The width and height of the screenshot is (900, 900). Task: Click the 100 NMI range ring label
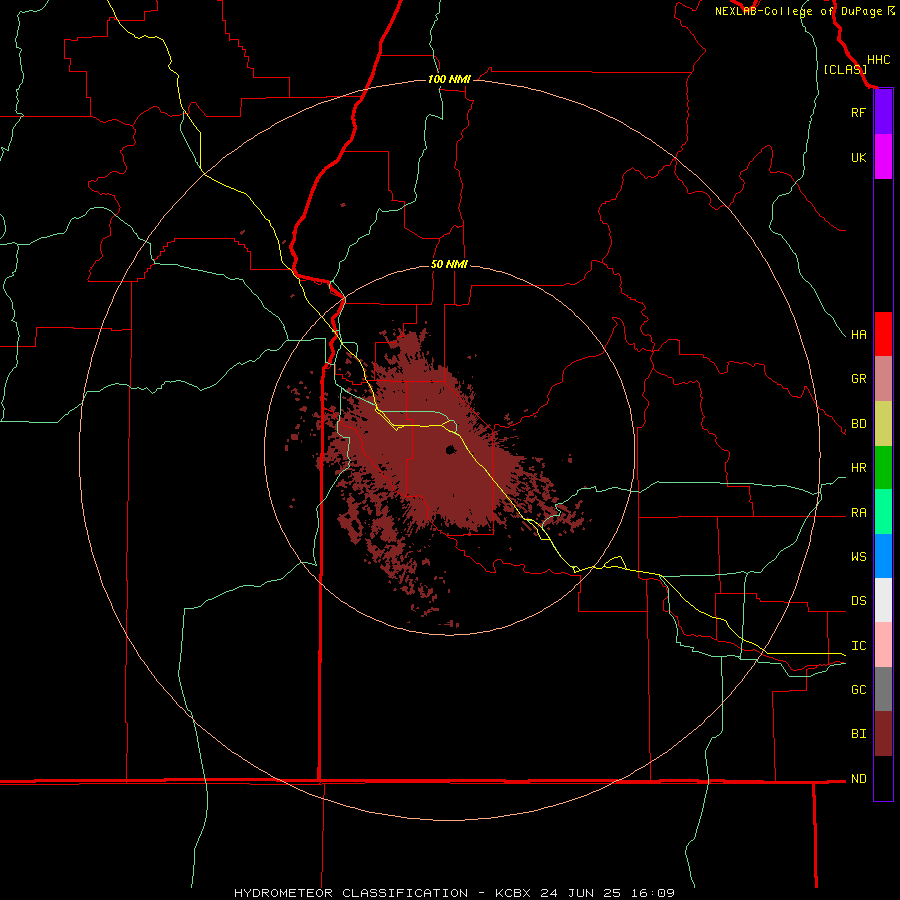(449, 79)
